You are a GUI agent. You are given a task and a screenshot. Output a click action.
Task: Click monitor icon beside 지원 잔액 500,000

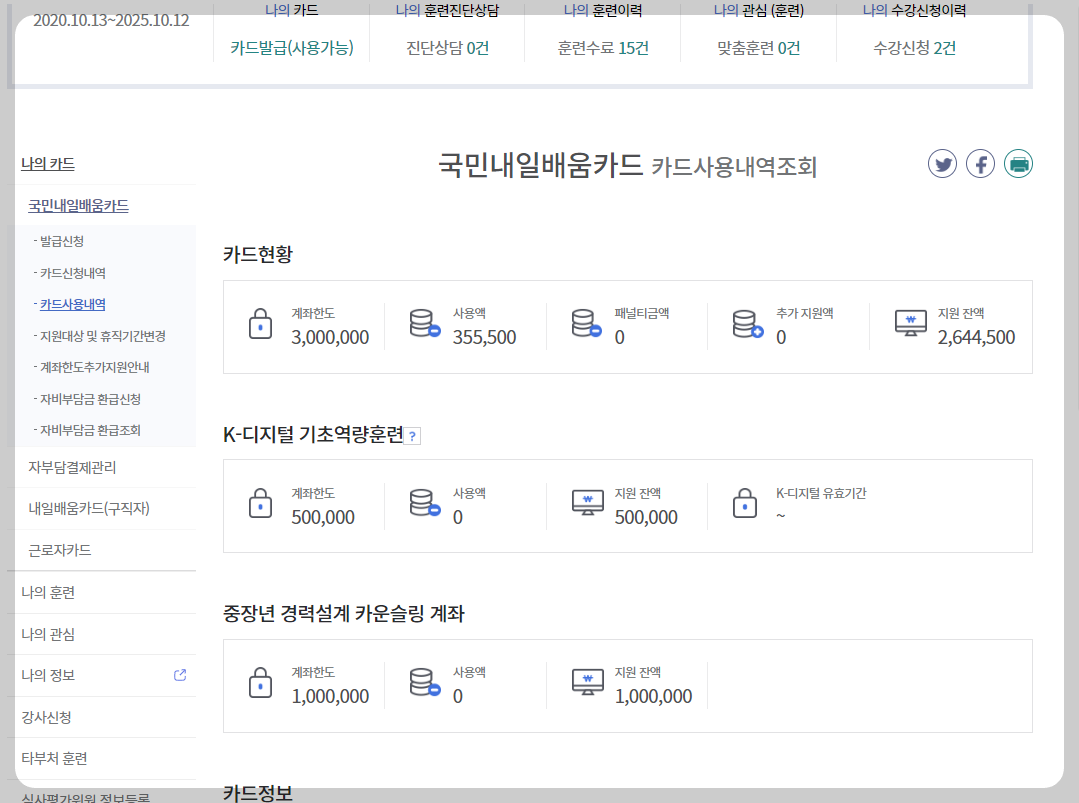(588, 502)
